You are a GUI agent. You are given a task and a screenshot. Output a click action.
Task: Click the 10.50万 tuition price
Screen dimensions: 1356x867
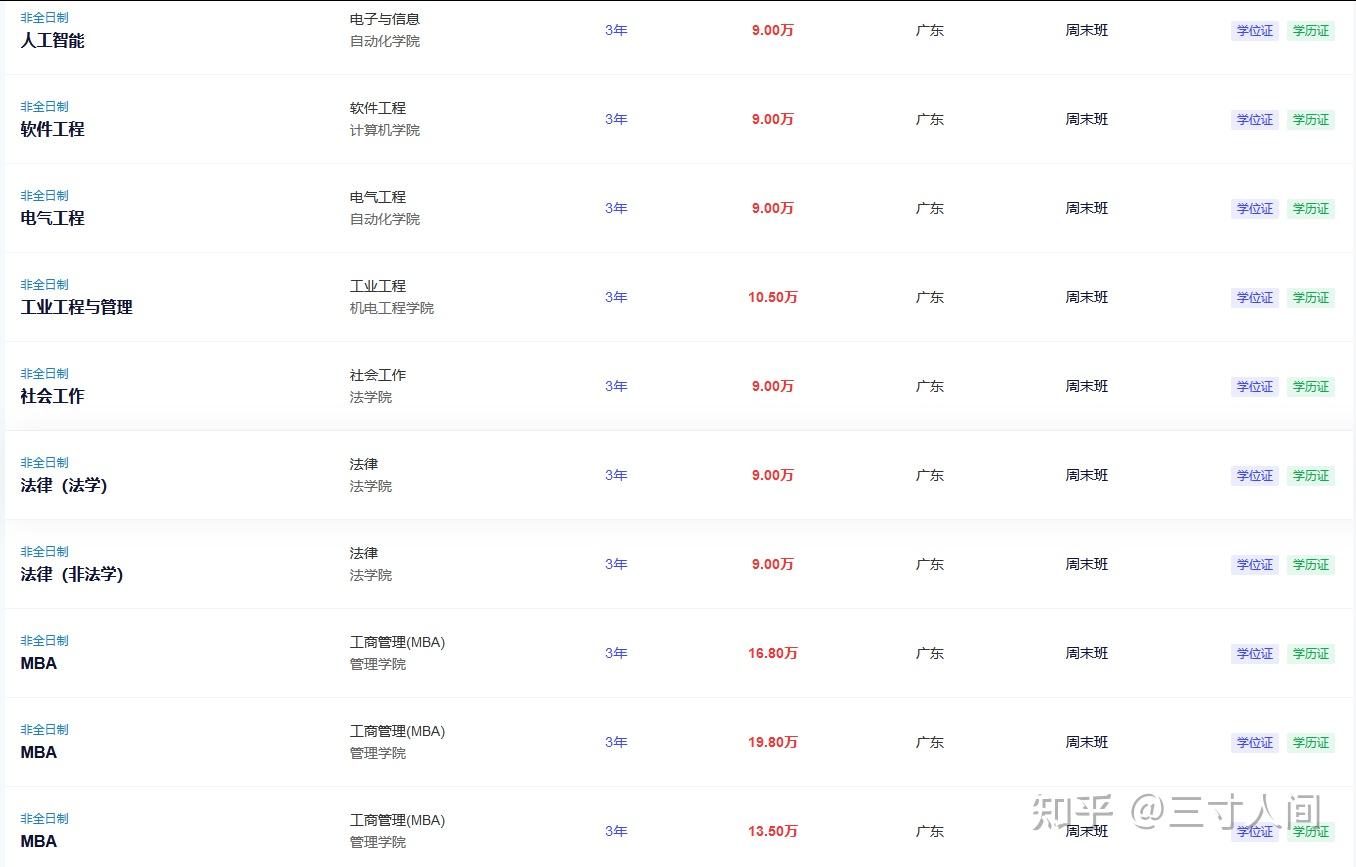[772, 298]
